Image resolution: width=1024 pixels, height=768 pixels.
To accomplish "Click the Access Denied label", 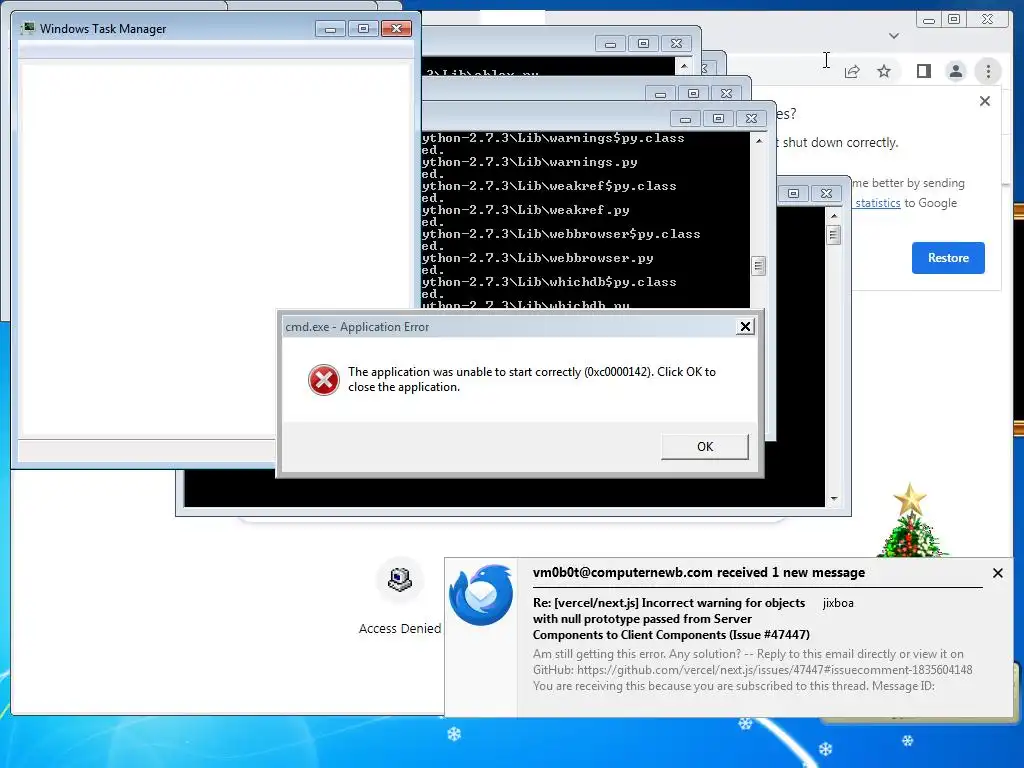I will (400, 628).
